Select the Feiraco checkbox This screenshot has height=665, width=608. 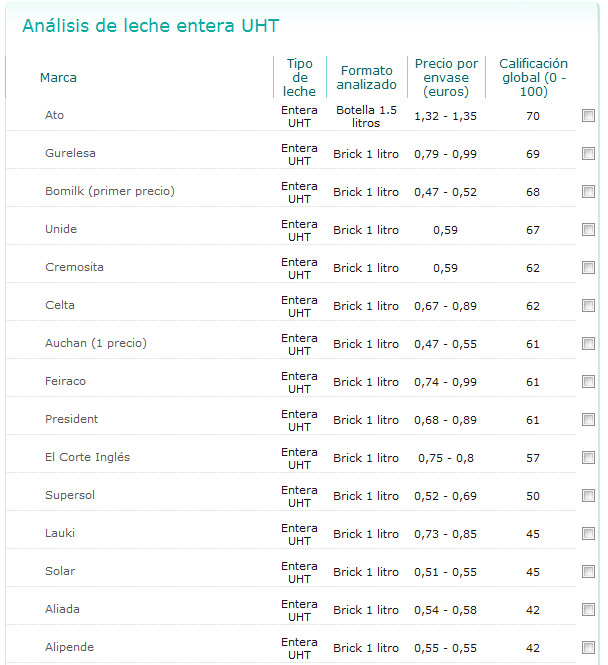pos(588,382)
